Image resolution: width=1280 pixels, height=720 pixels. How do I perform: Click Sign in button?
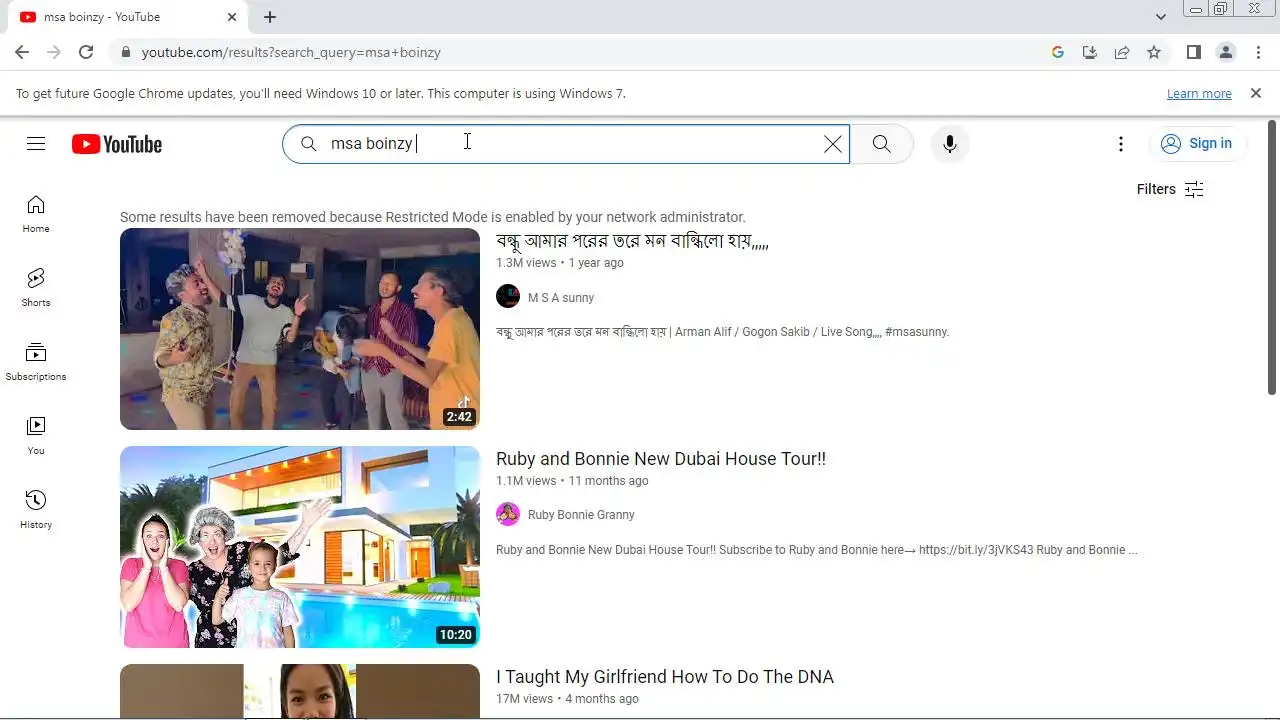click(x=1197, y=144)
